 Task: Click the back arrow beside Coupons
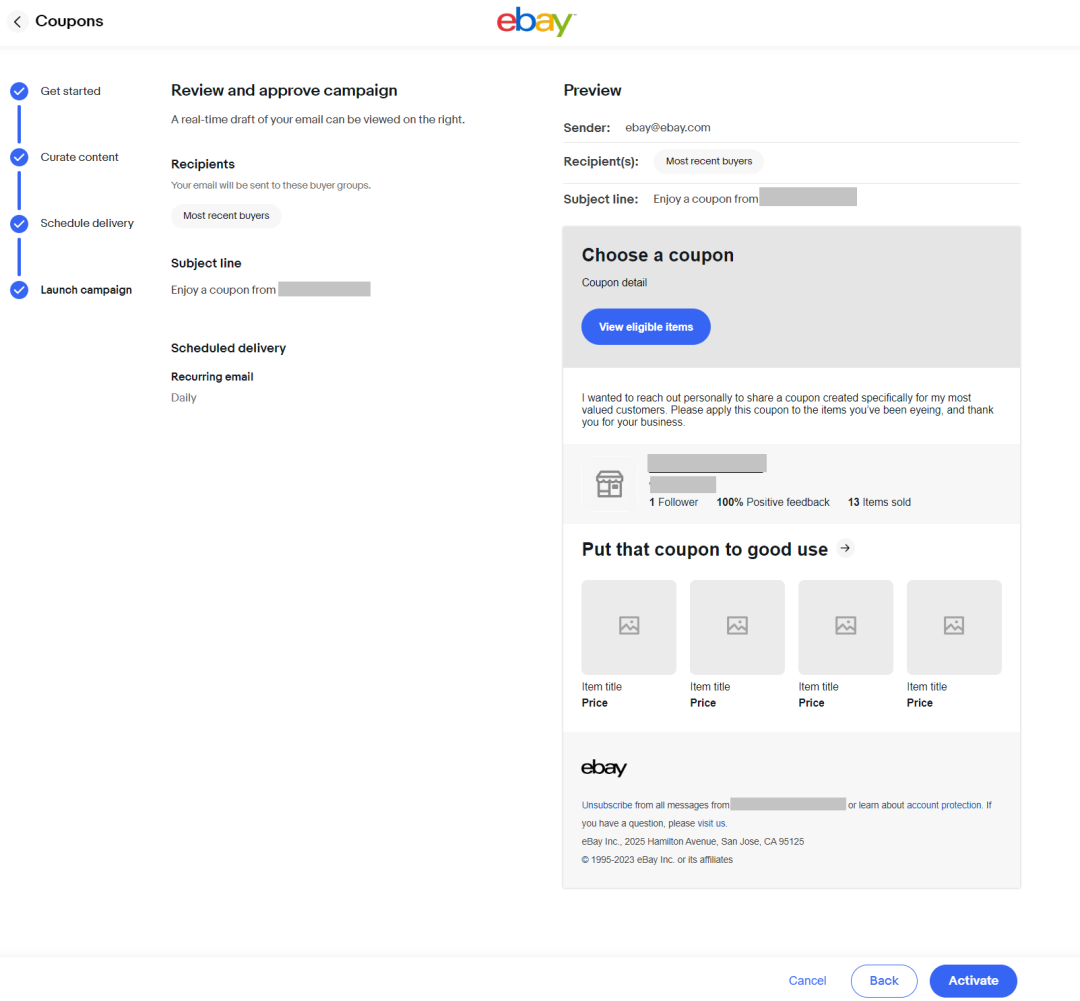pos(16,21)
